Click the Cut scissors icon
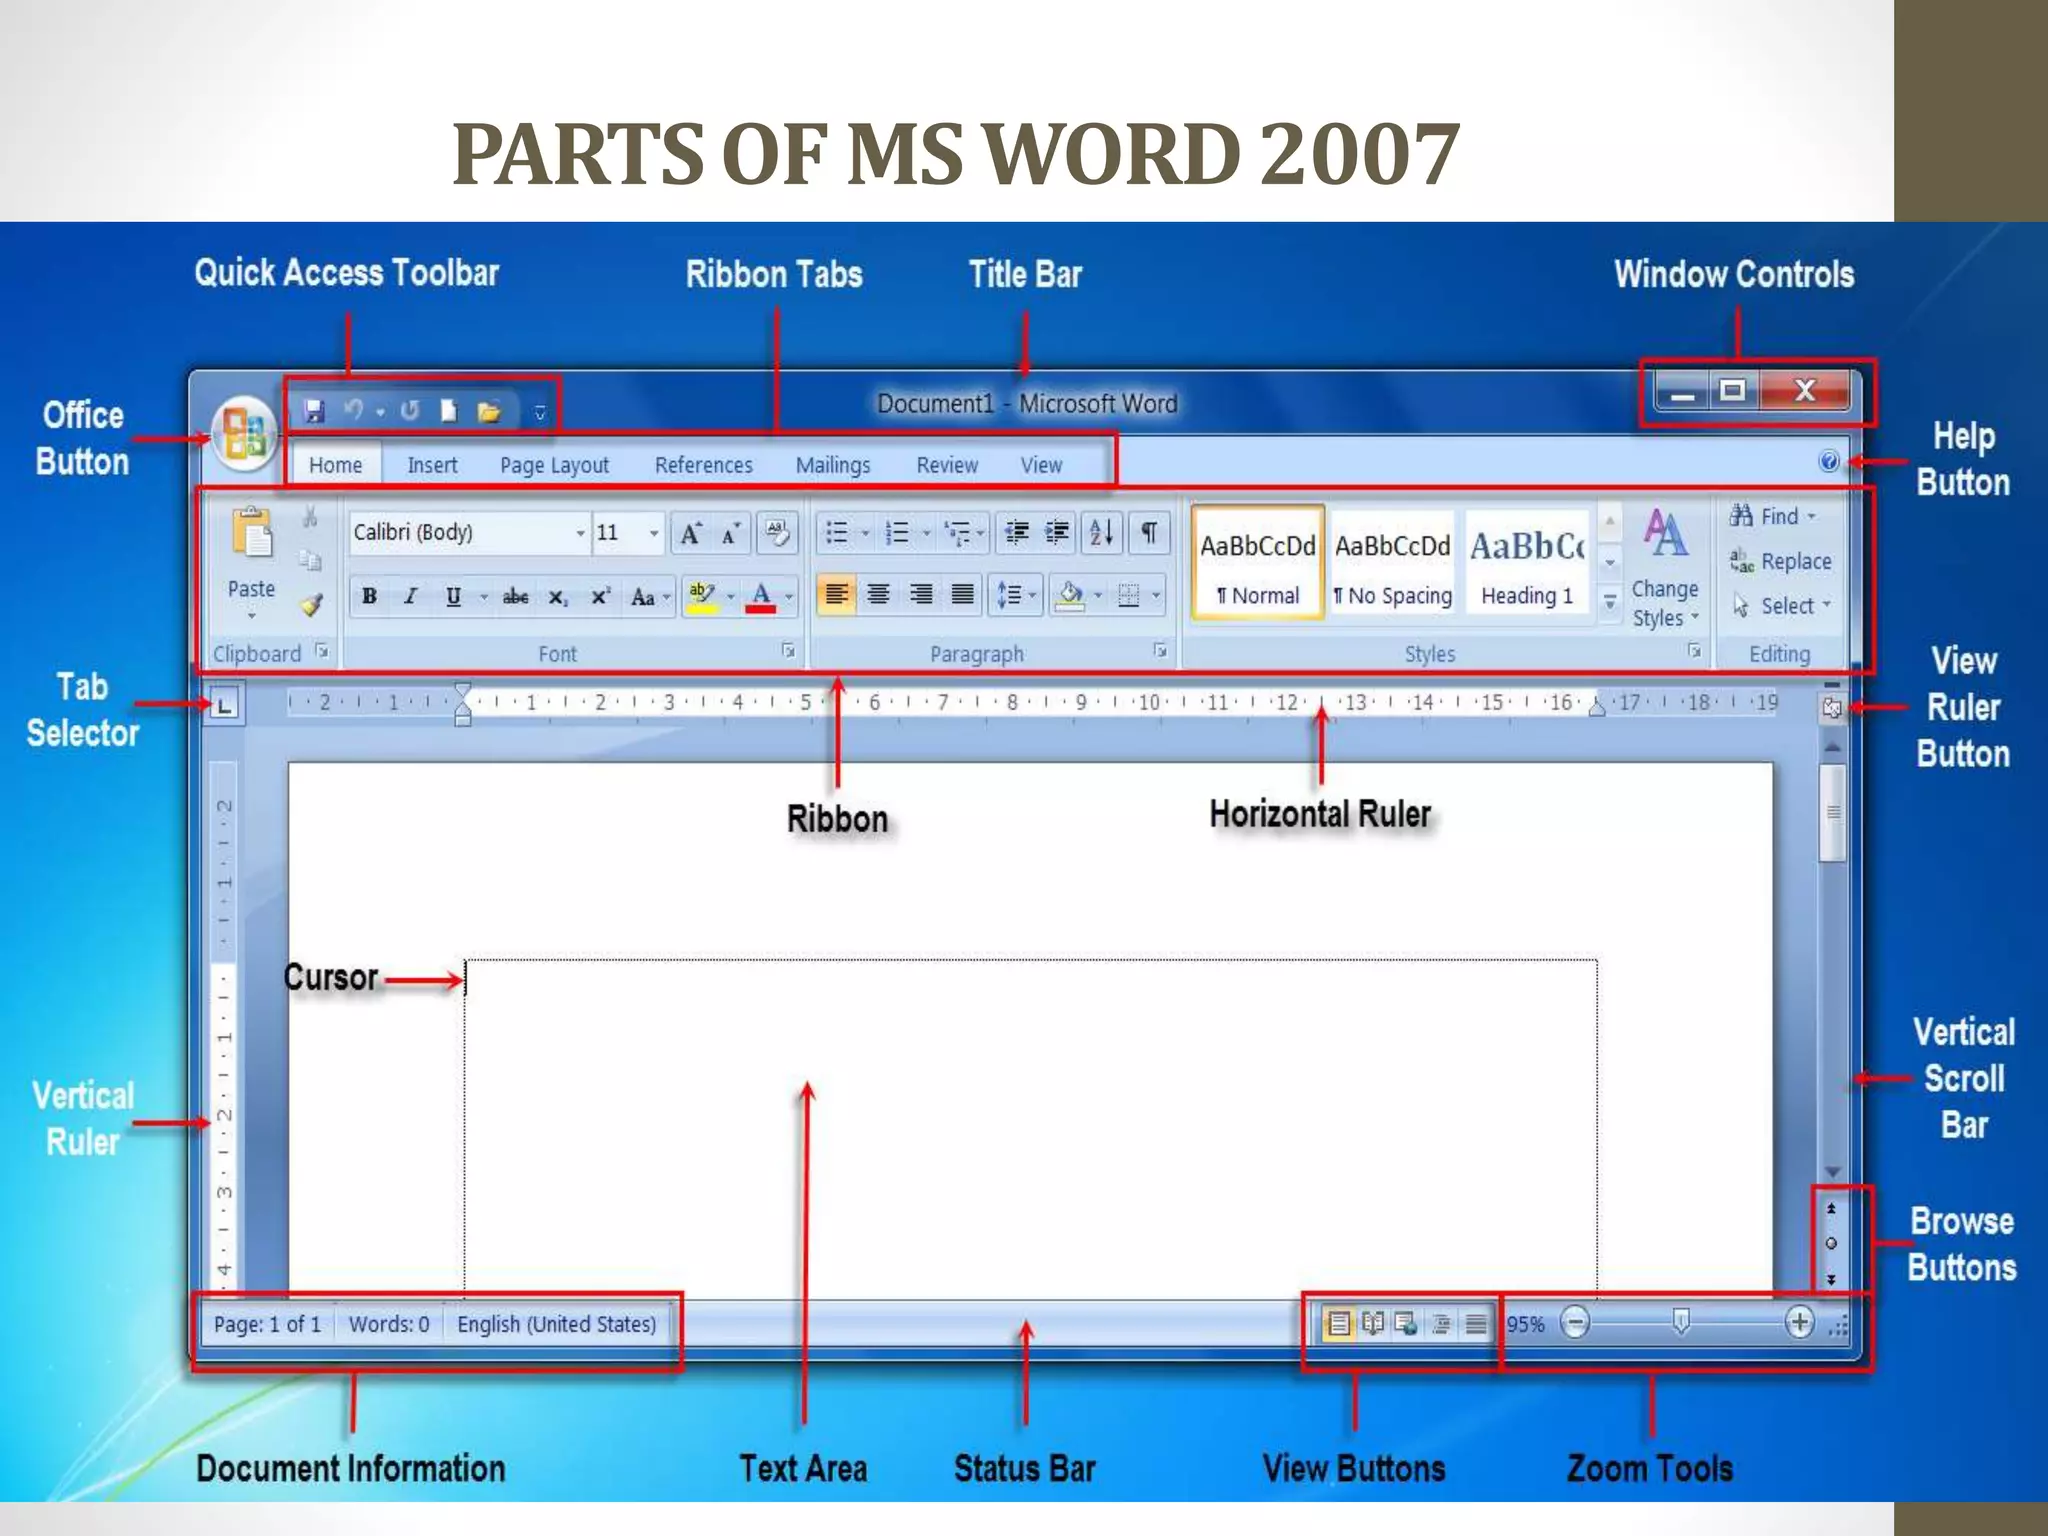The image size is (2048, 1536). (x=311, y=517)
